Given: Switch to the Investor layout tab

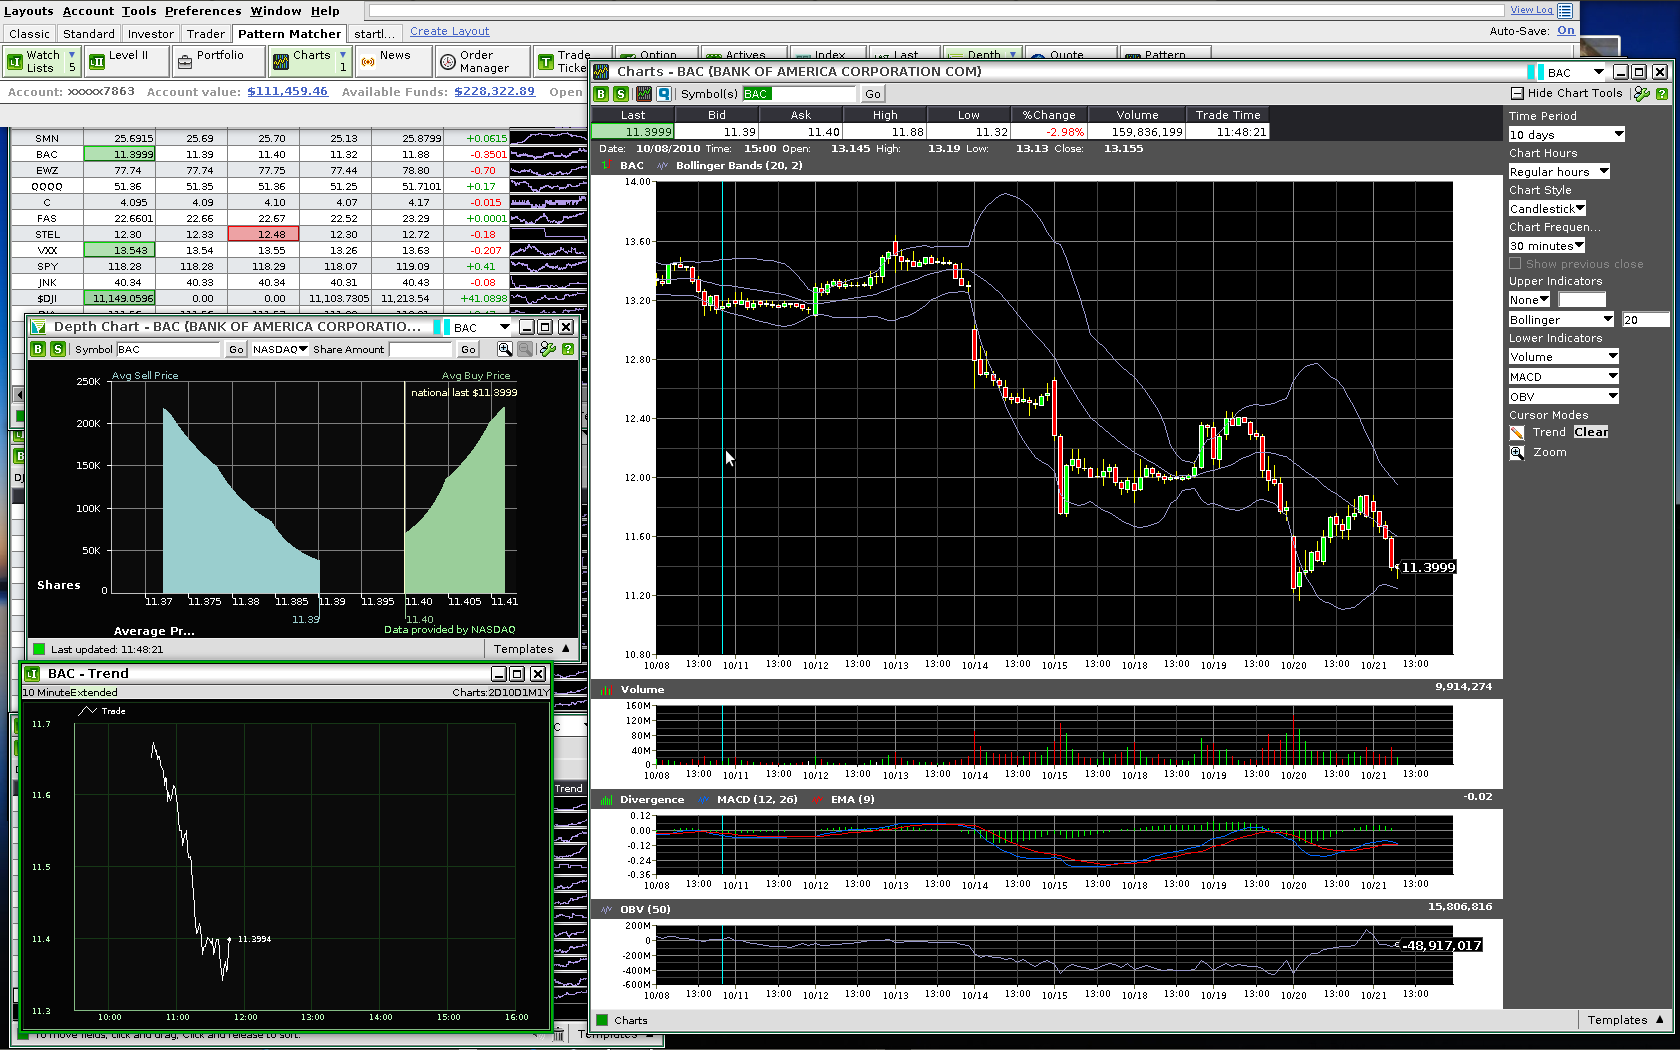Looking at the screenshot, I should point(150,34).
